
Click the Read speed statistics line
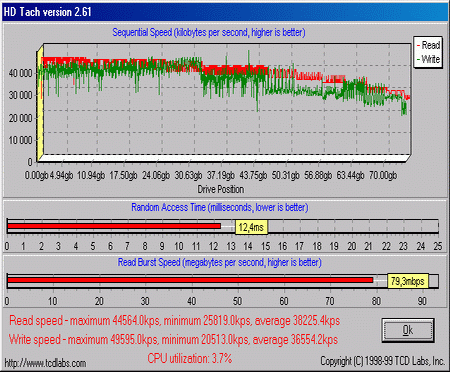pos(174,321)
